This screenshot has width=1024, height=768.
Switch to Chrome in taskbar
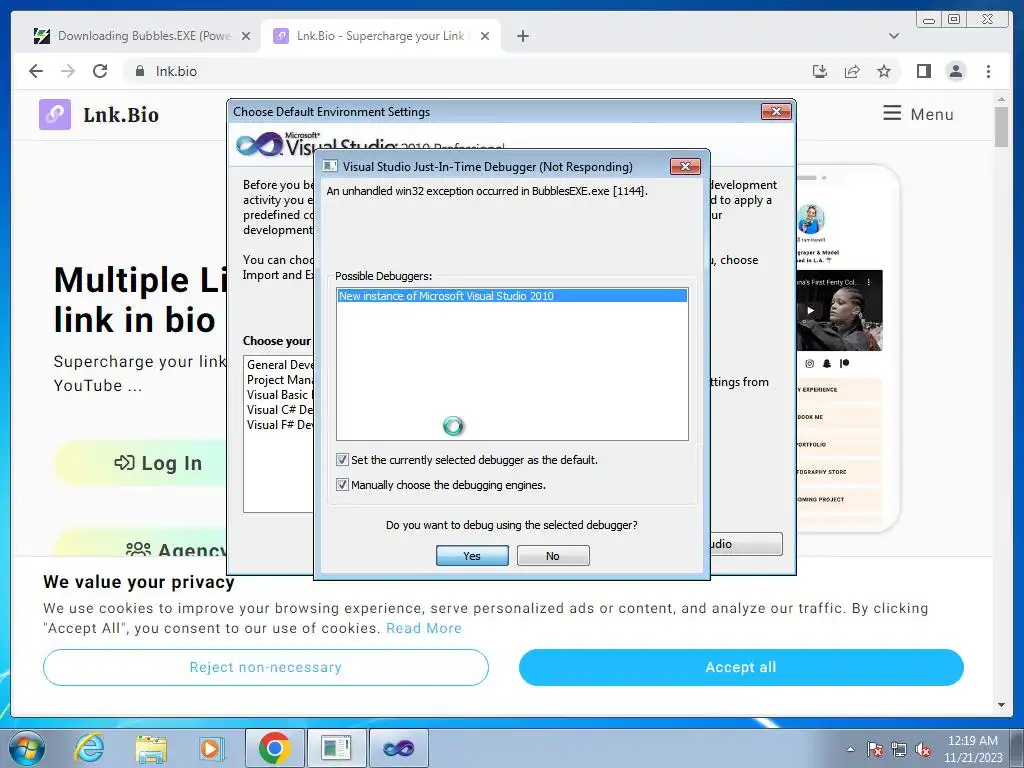pyautogui.click(x=274, y=748)
